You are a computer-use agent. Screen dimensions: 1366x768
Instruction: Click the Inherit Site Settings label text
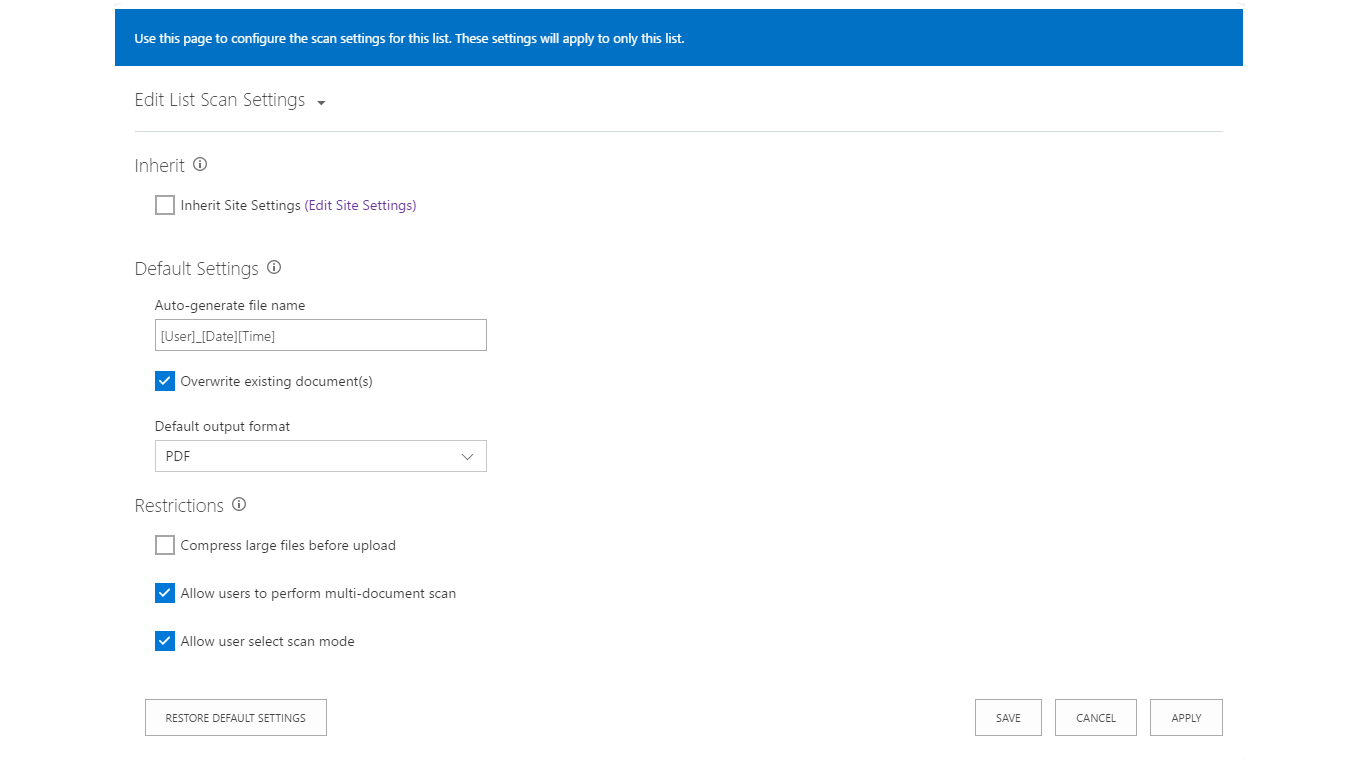(240, 206)
